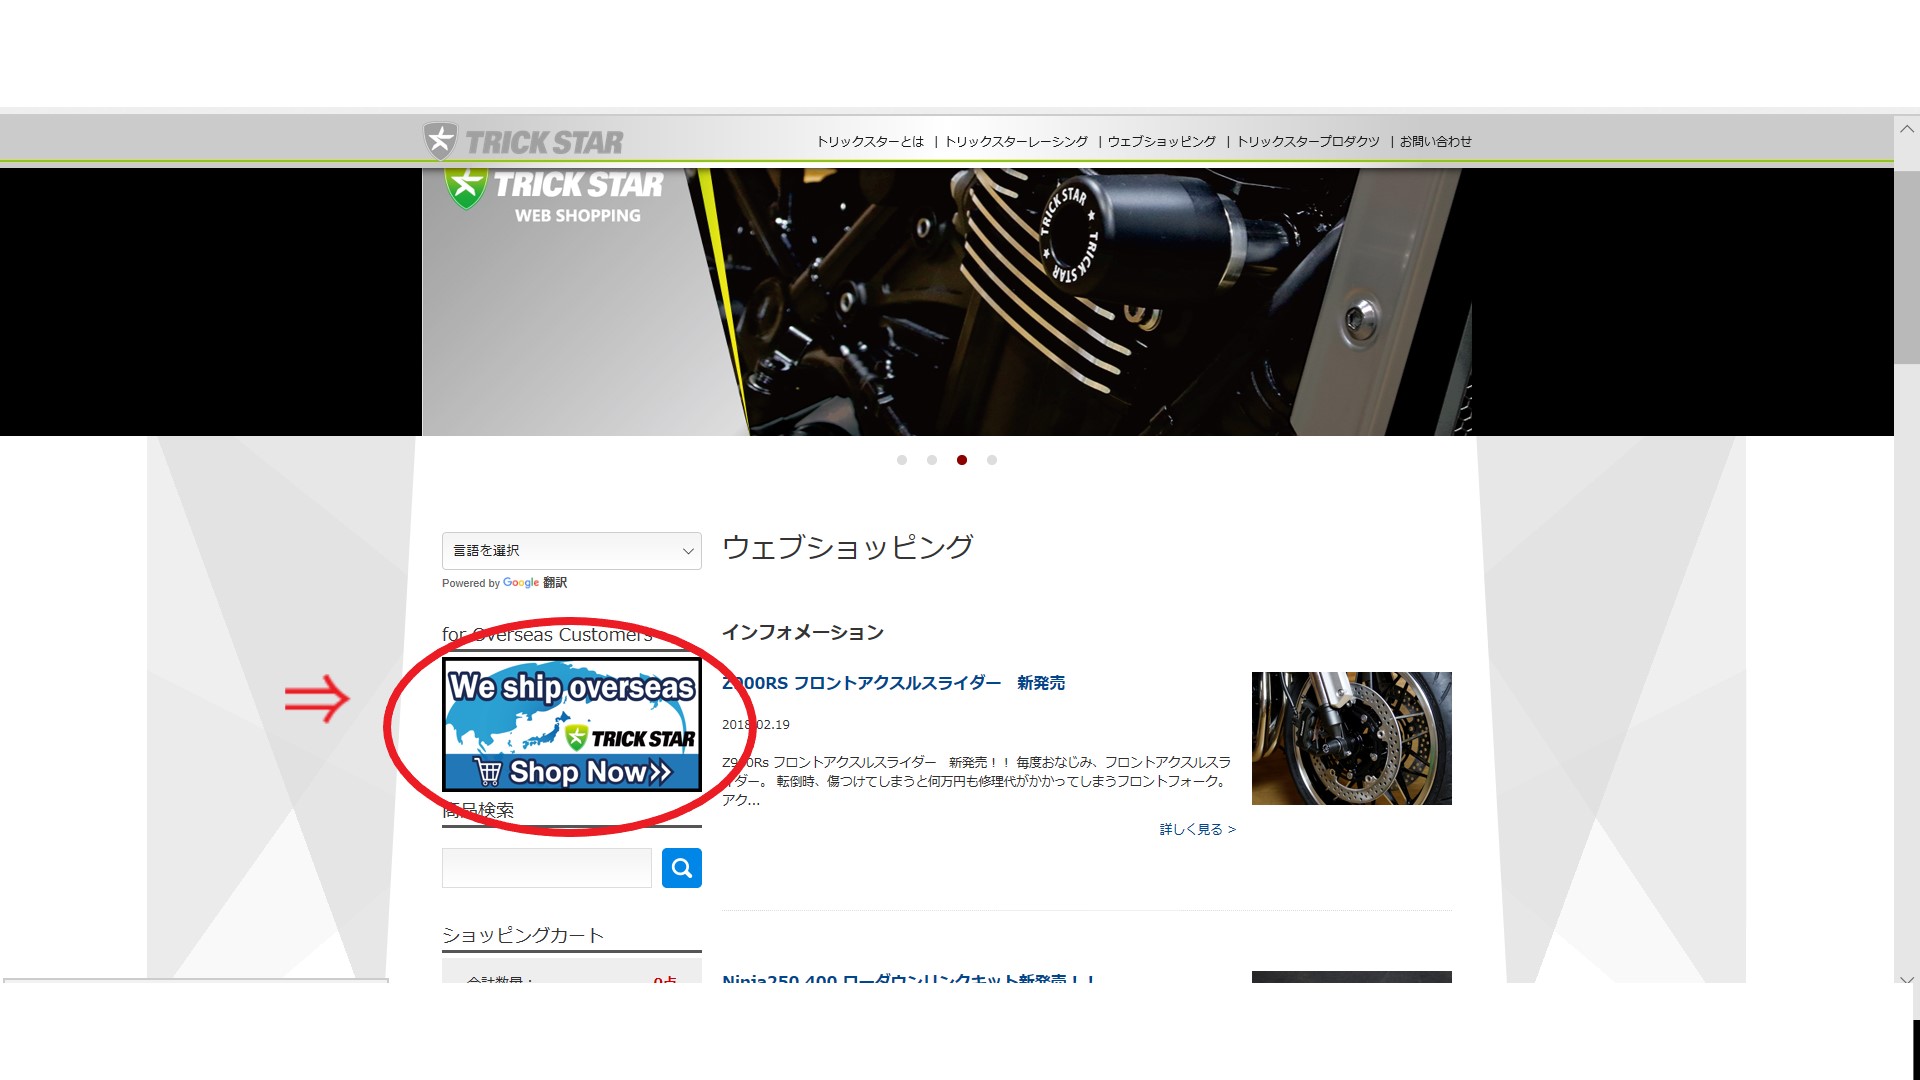The width and height of the screenshot is (1920, 1080).
Task: Open Z900RS フロントアクスルスライダー 新発売 article
Action: pyautogui.click(x=893, y=683)
